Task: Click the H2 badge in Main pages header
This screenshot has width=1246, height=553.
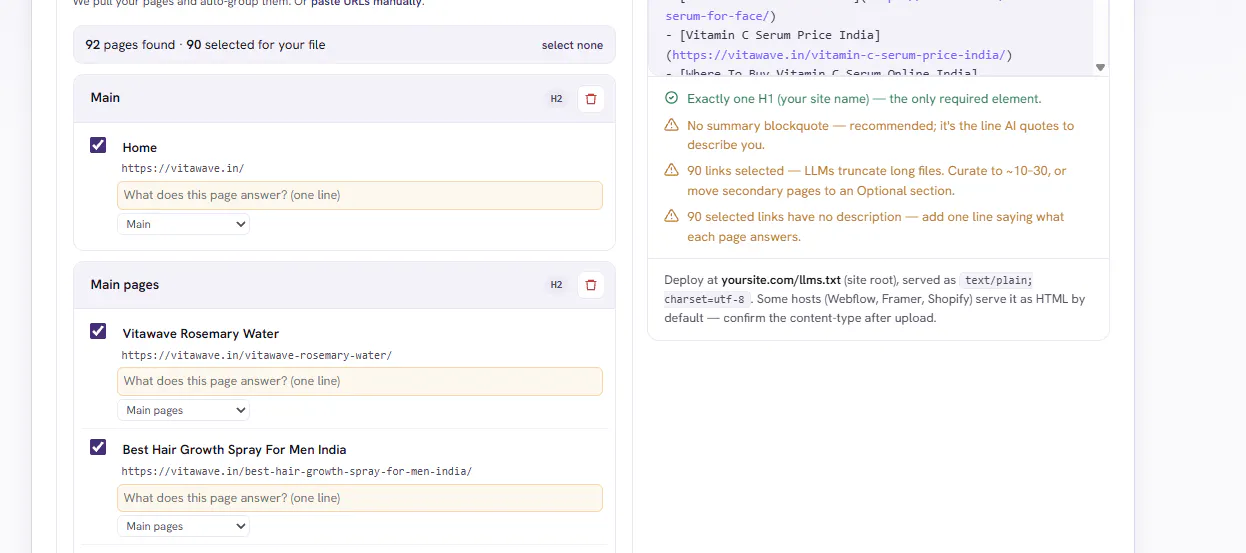Action: coord(556,285)
